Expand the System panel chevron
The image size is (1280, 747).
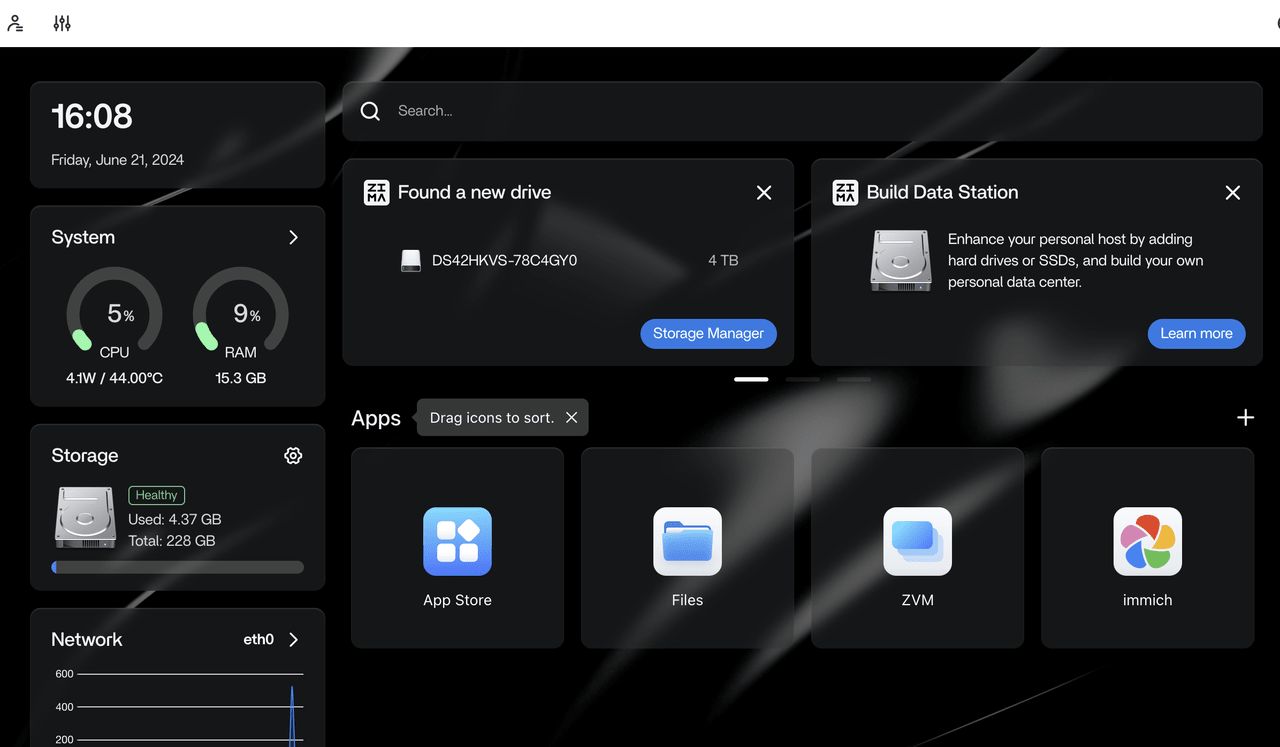coord(293,237)
